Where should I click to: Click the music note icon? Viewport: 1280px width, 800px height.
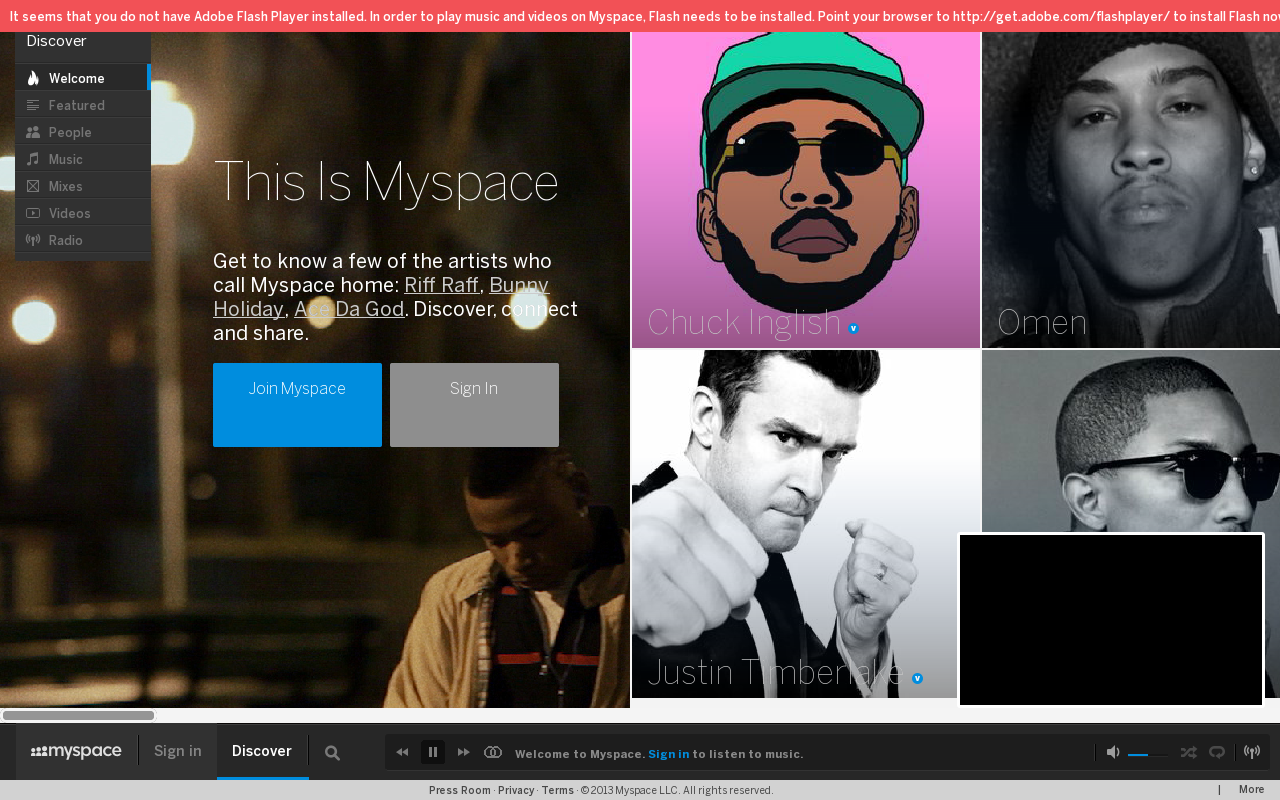point(33,159)
